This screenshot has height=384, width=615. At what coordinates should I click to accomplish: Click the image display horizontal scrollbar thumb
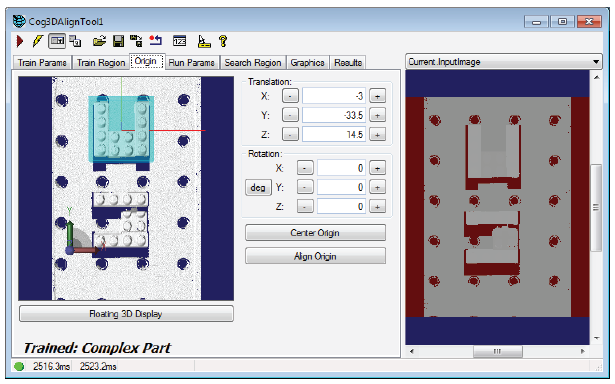498,351
